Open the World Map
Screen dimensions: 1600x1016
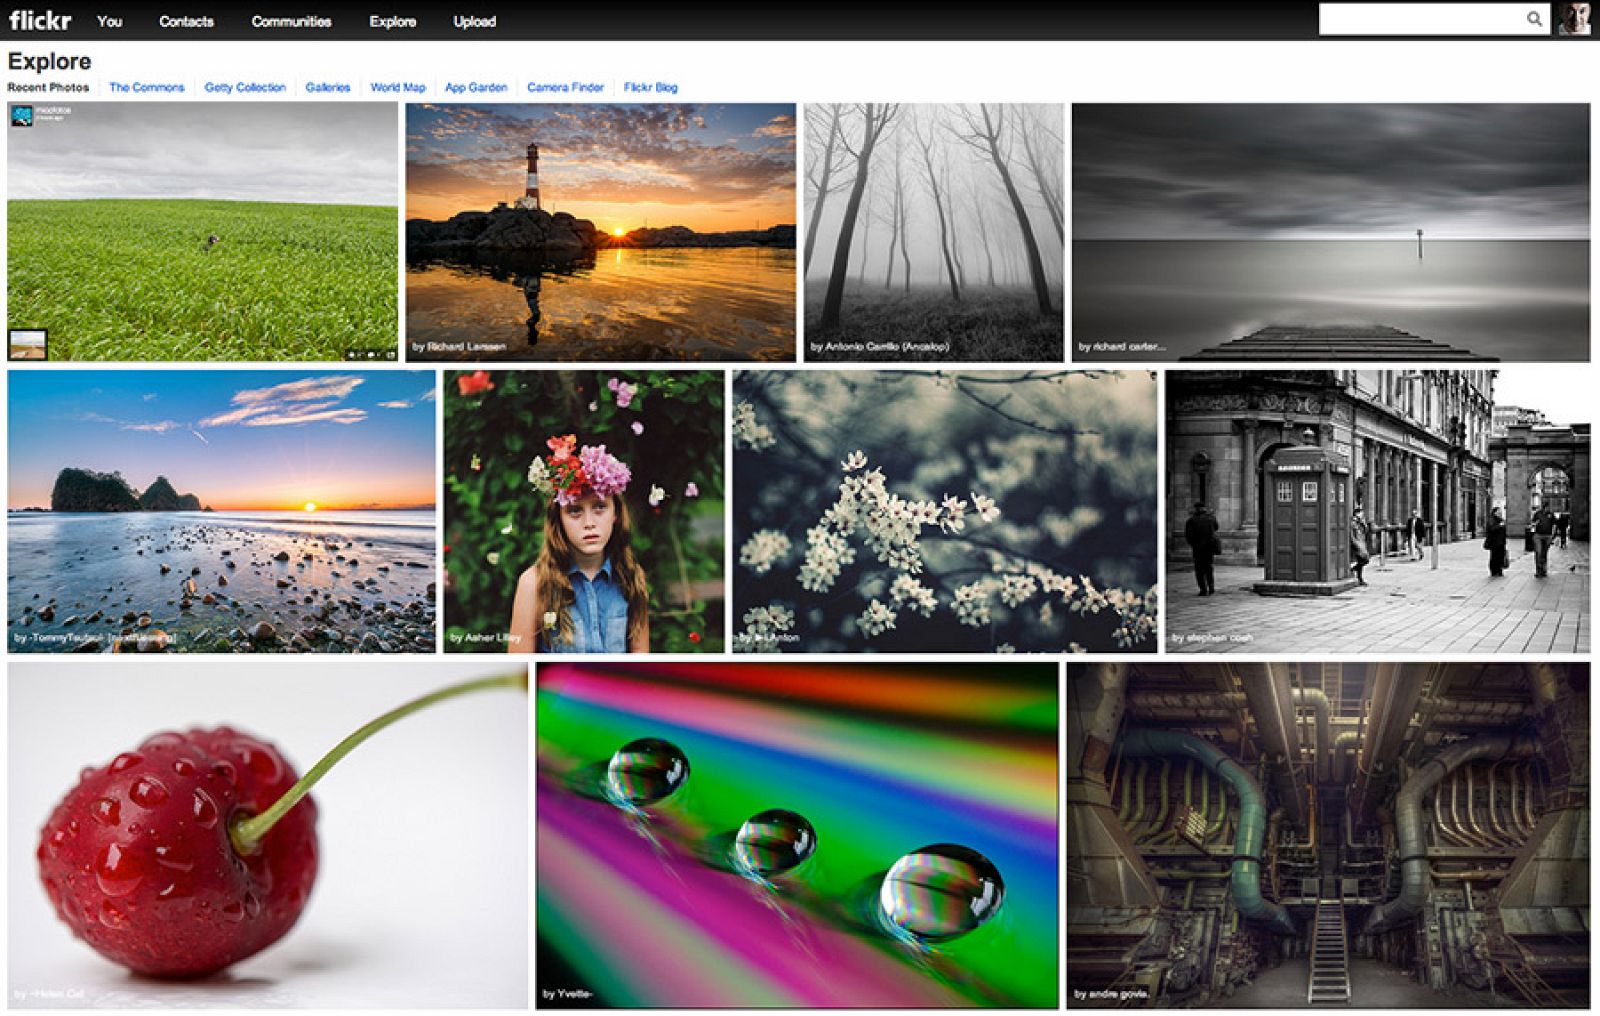point(396,87)
